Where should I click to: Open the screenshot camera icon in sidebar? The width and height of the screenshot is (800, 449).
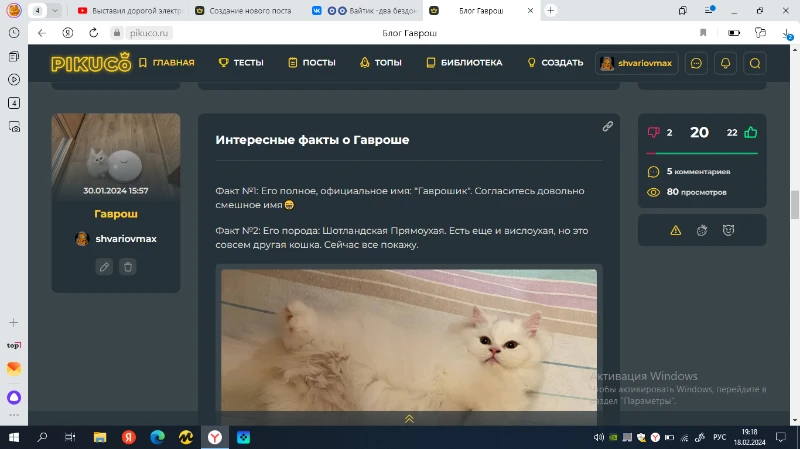pyautogui.click(x=14, y=127)
